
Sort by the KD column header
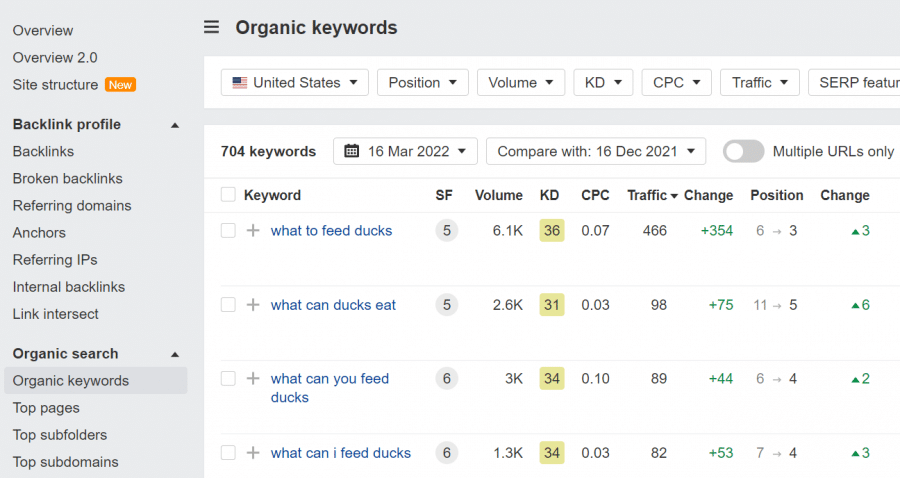[x=549, y=195]
